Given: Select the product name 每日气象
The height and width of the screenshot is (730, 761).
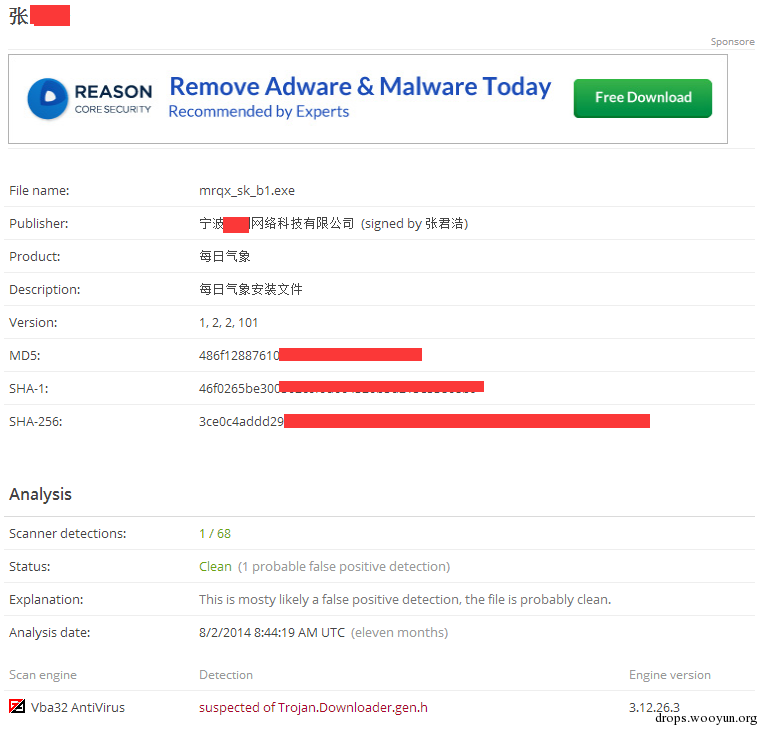Looking at the screenshot, I should pos(225,256).
